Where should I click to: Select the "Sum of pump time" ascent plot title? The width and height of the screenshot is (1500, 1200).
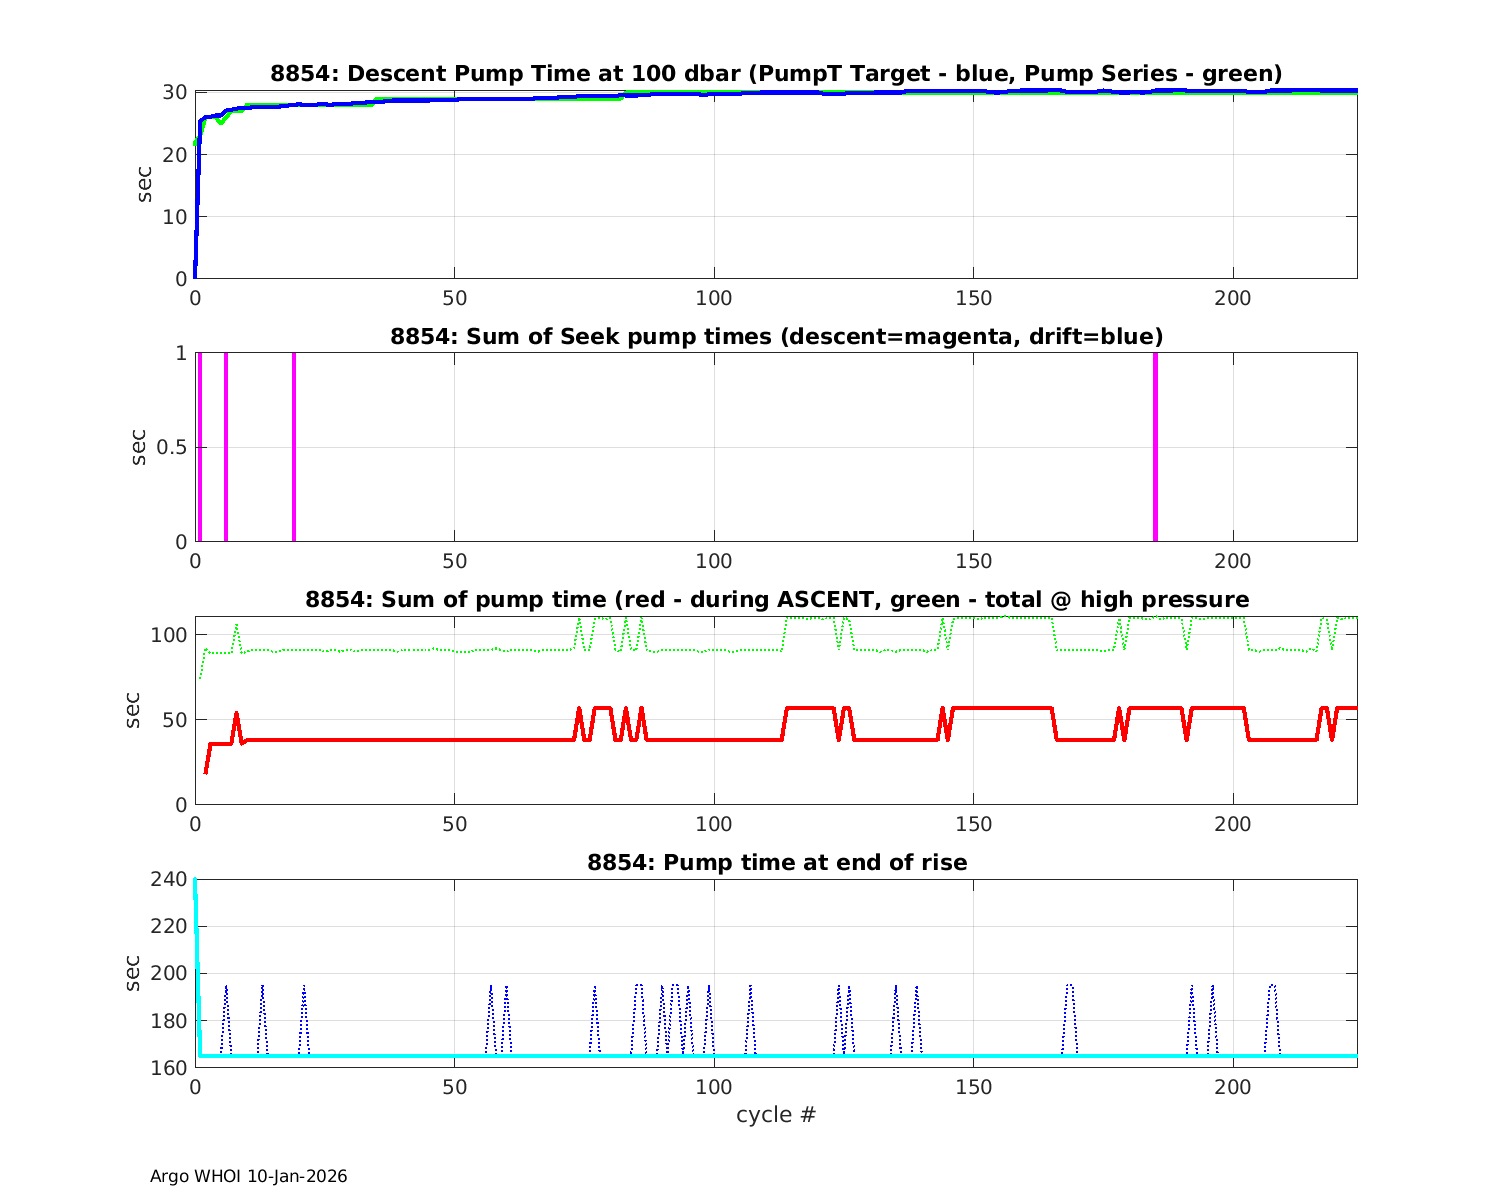(x=776, y=600)
